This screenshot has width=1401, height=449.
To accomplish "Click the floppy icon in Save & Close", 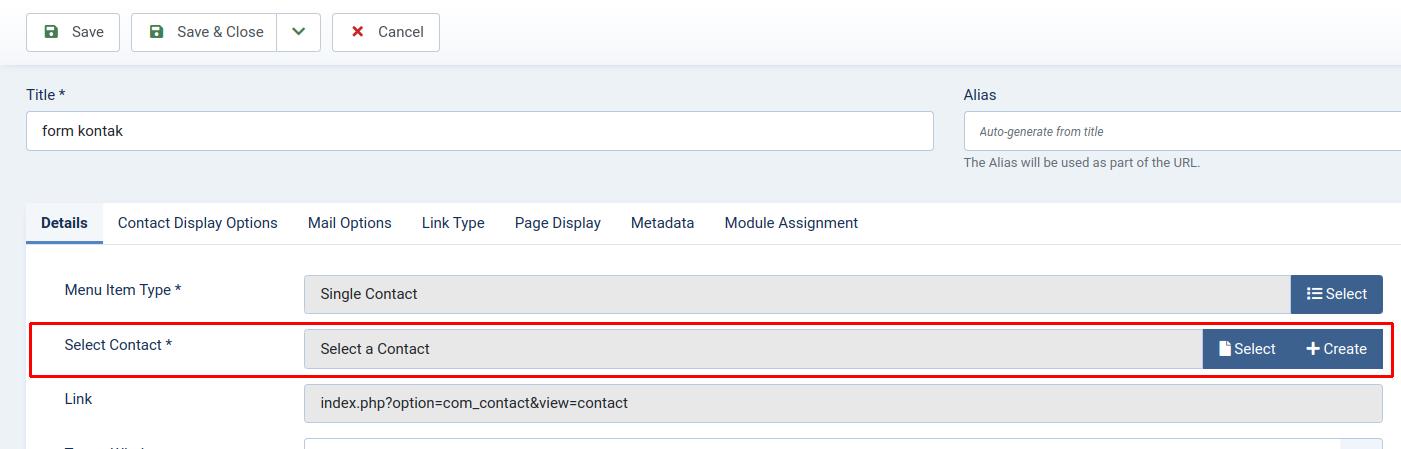I will point(156,32).
